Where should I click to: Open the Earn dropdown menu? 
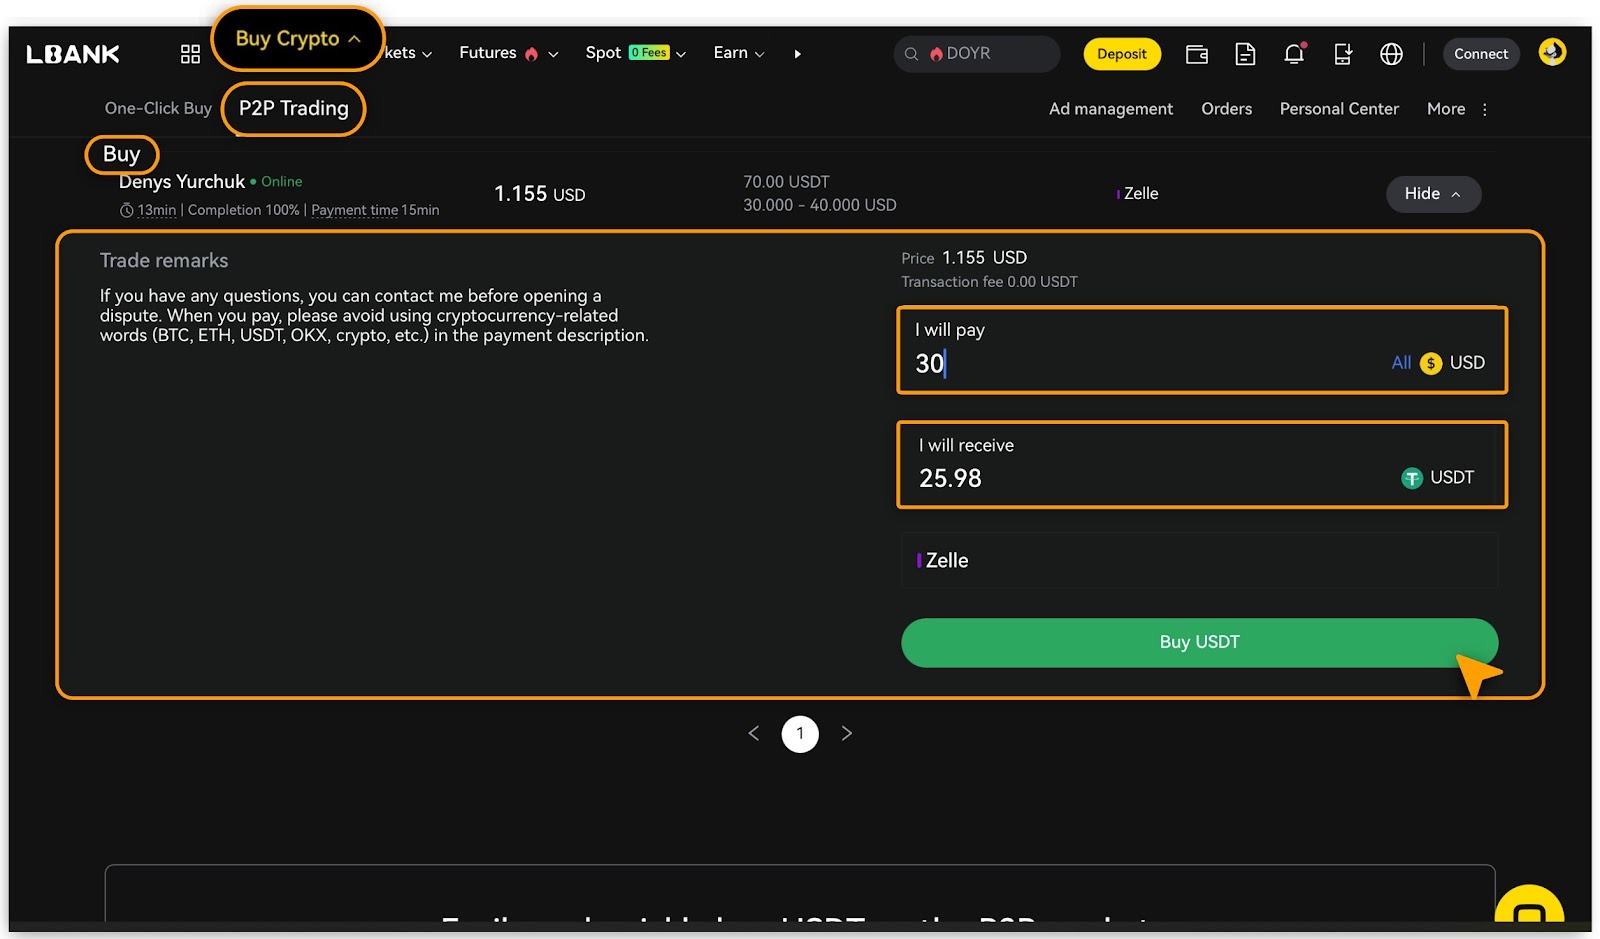point(738,54)
